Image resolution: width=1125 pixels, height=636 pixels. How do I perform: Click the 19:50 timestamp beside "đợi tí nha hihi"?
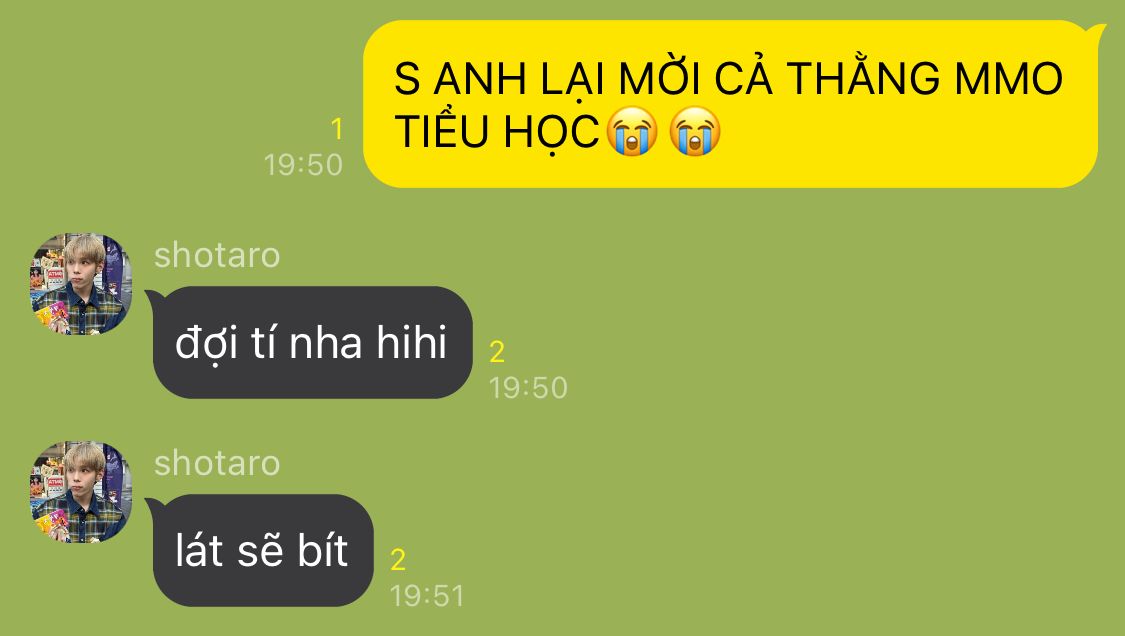tap(528, 388)
